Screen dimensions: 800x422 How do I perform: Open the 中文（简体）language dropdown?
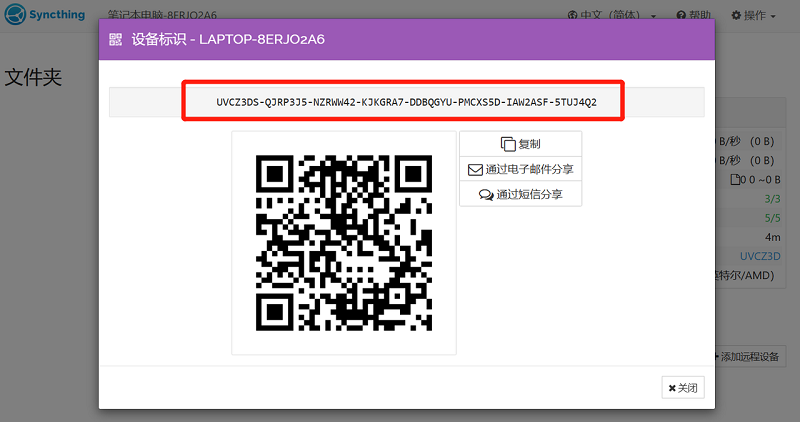(612, 15)
